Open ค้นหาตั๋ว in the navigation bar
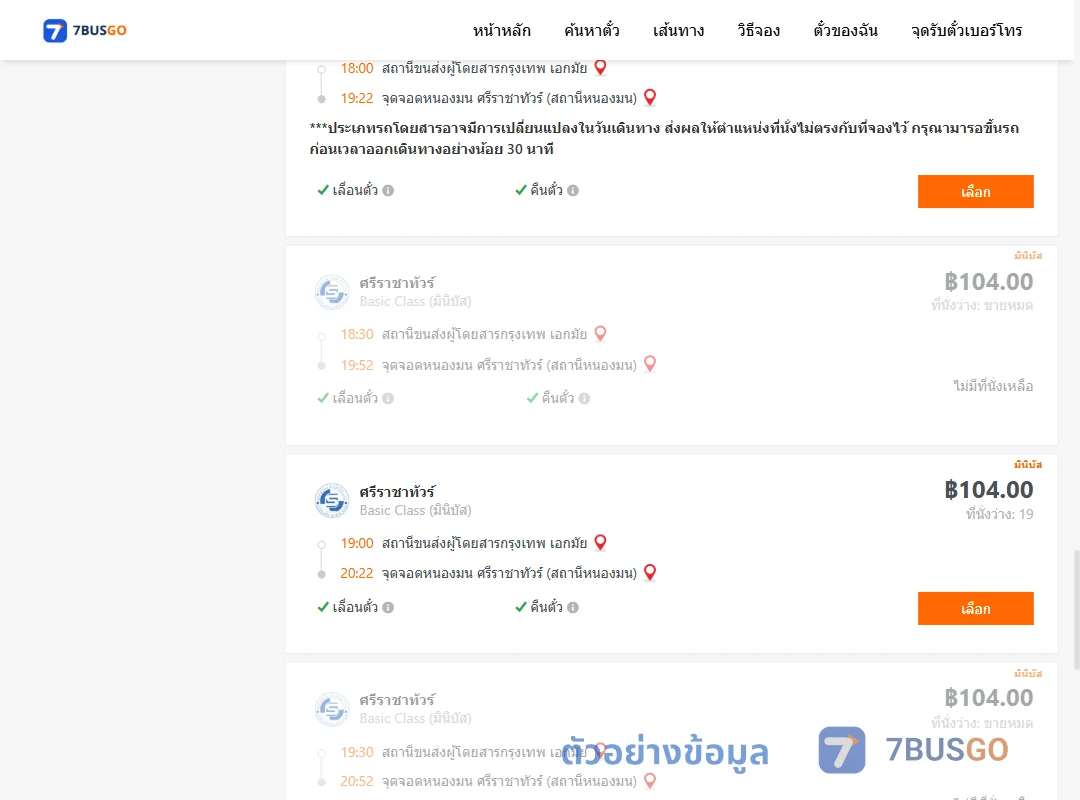 (592, 30)
